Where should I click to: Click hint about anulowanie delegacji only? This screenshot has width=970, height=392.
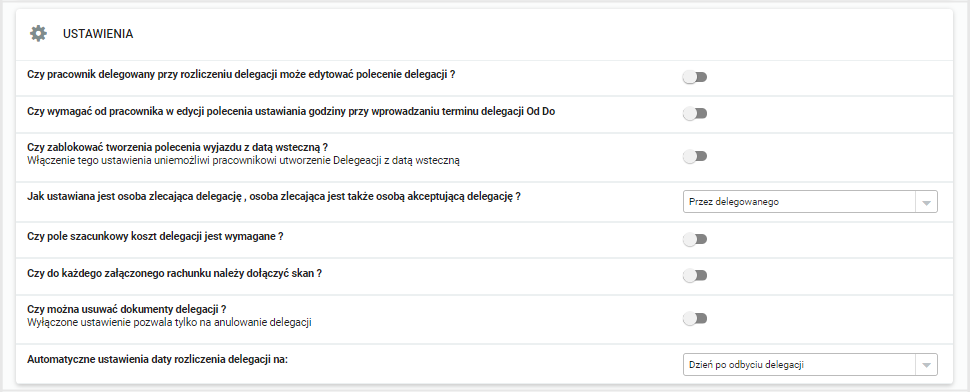point(169,322)
